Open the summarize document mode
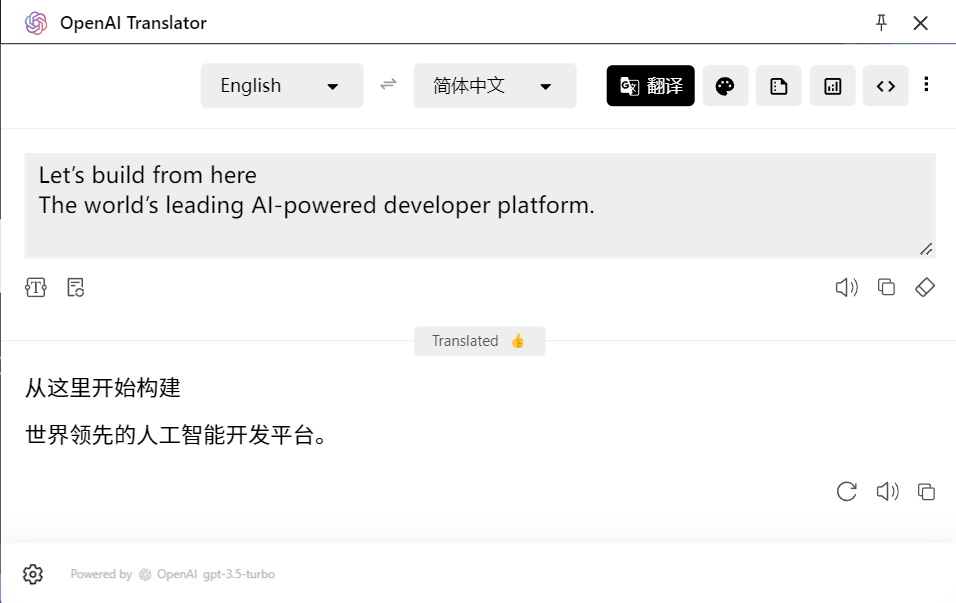This screenshot has width=956, height=603. tap(779, 86)
